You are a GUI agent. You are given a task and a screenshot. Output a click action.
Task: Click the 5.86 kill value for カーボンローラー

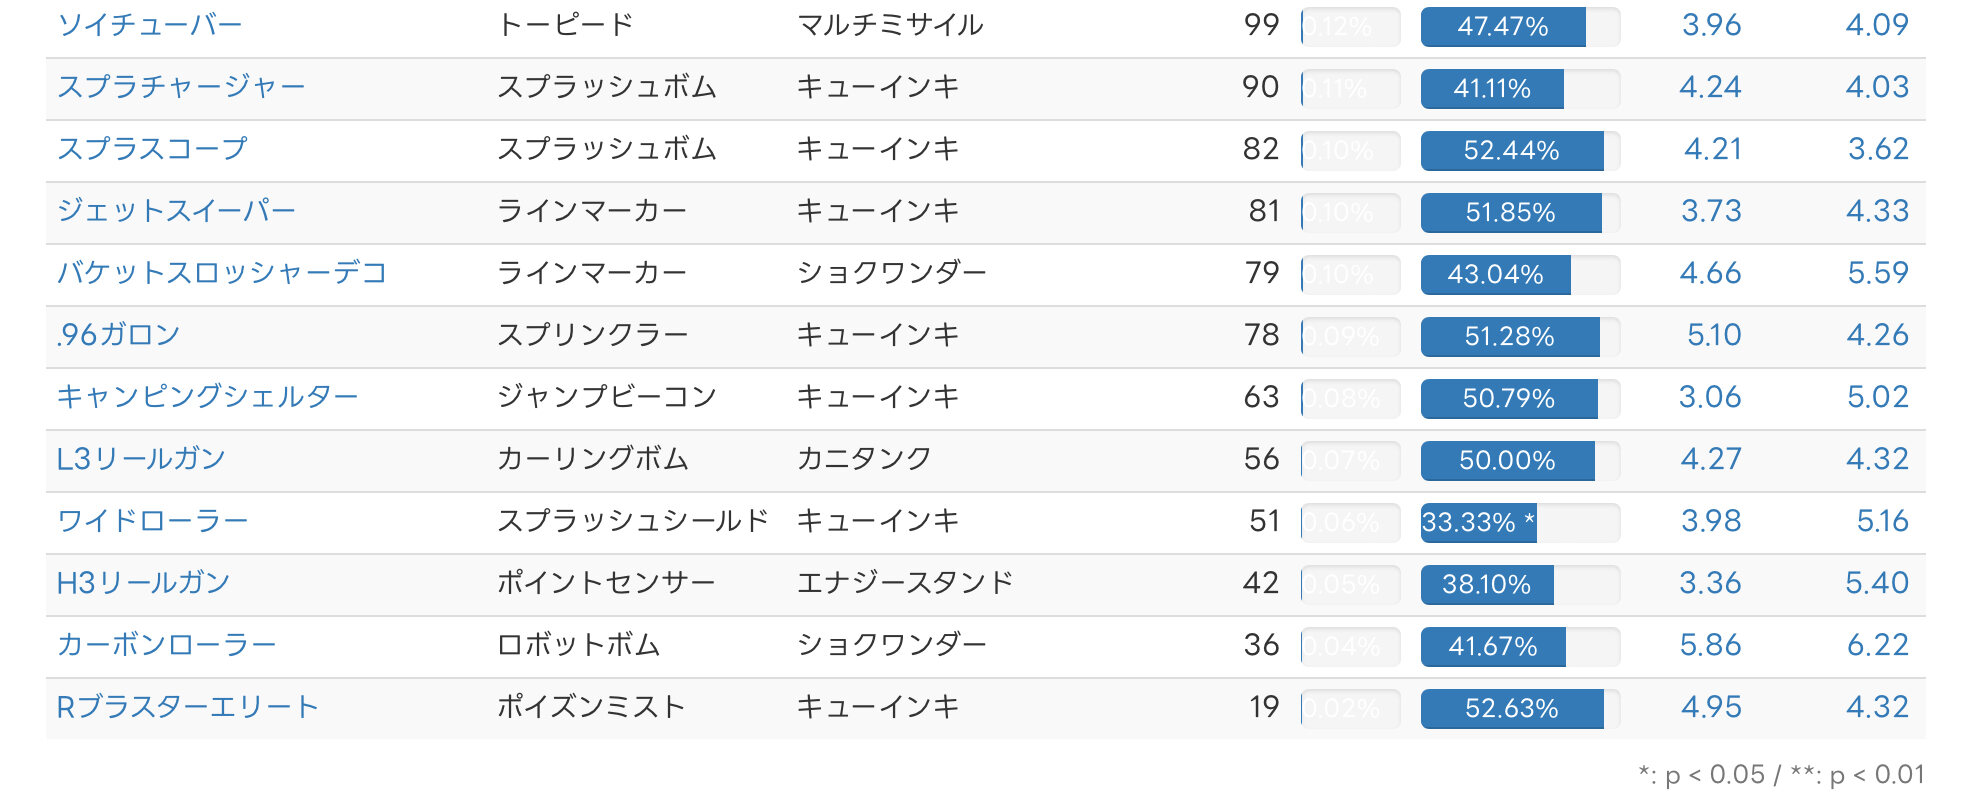pyautogui.click(x=1710, y=645)
